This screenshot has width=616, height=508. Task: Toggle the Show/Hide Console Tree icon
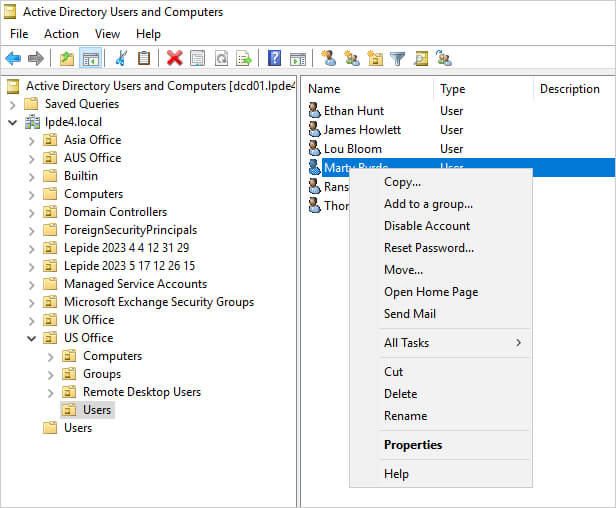pyautogui.click(x=91, y=59)
